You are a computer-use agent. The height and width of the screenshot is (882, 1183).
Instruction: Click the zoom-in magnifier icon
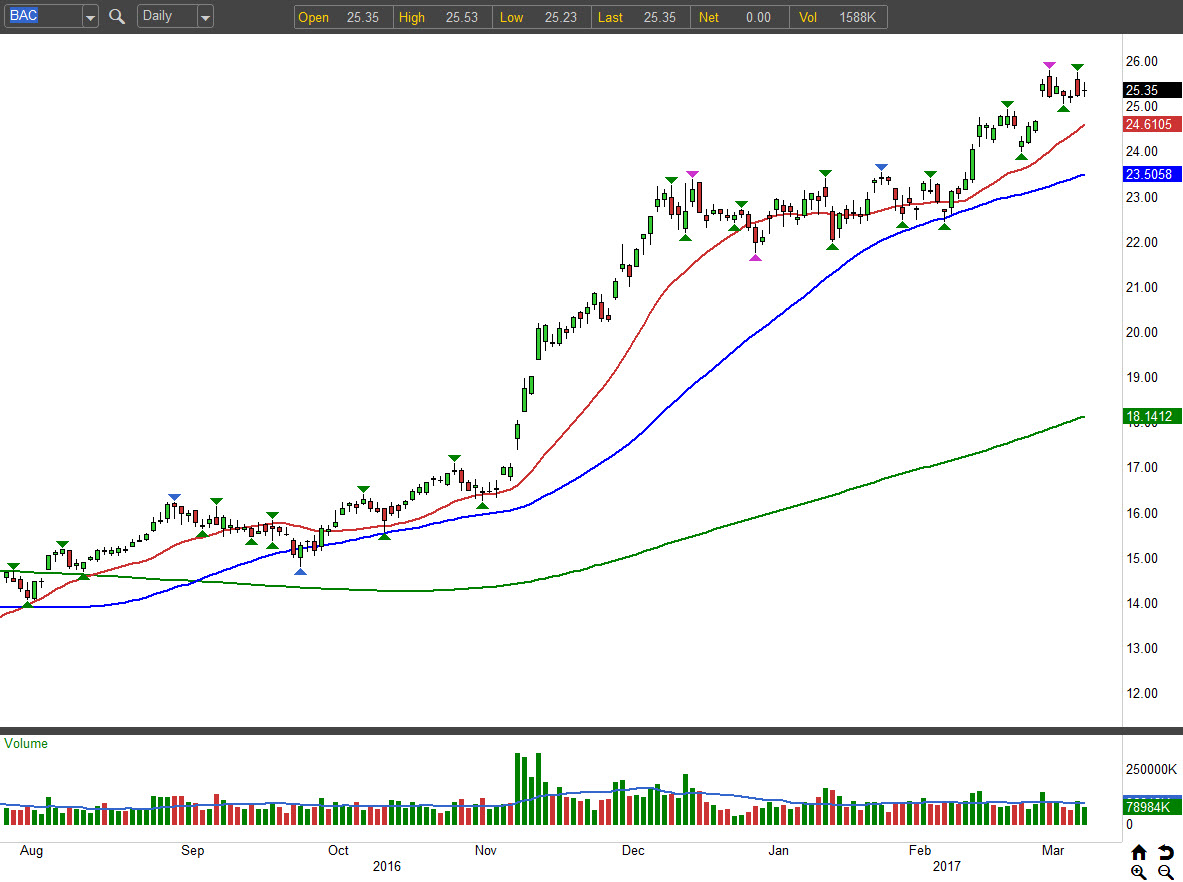1138,872
